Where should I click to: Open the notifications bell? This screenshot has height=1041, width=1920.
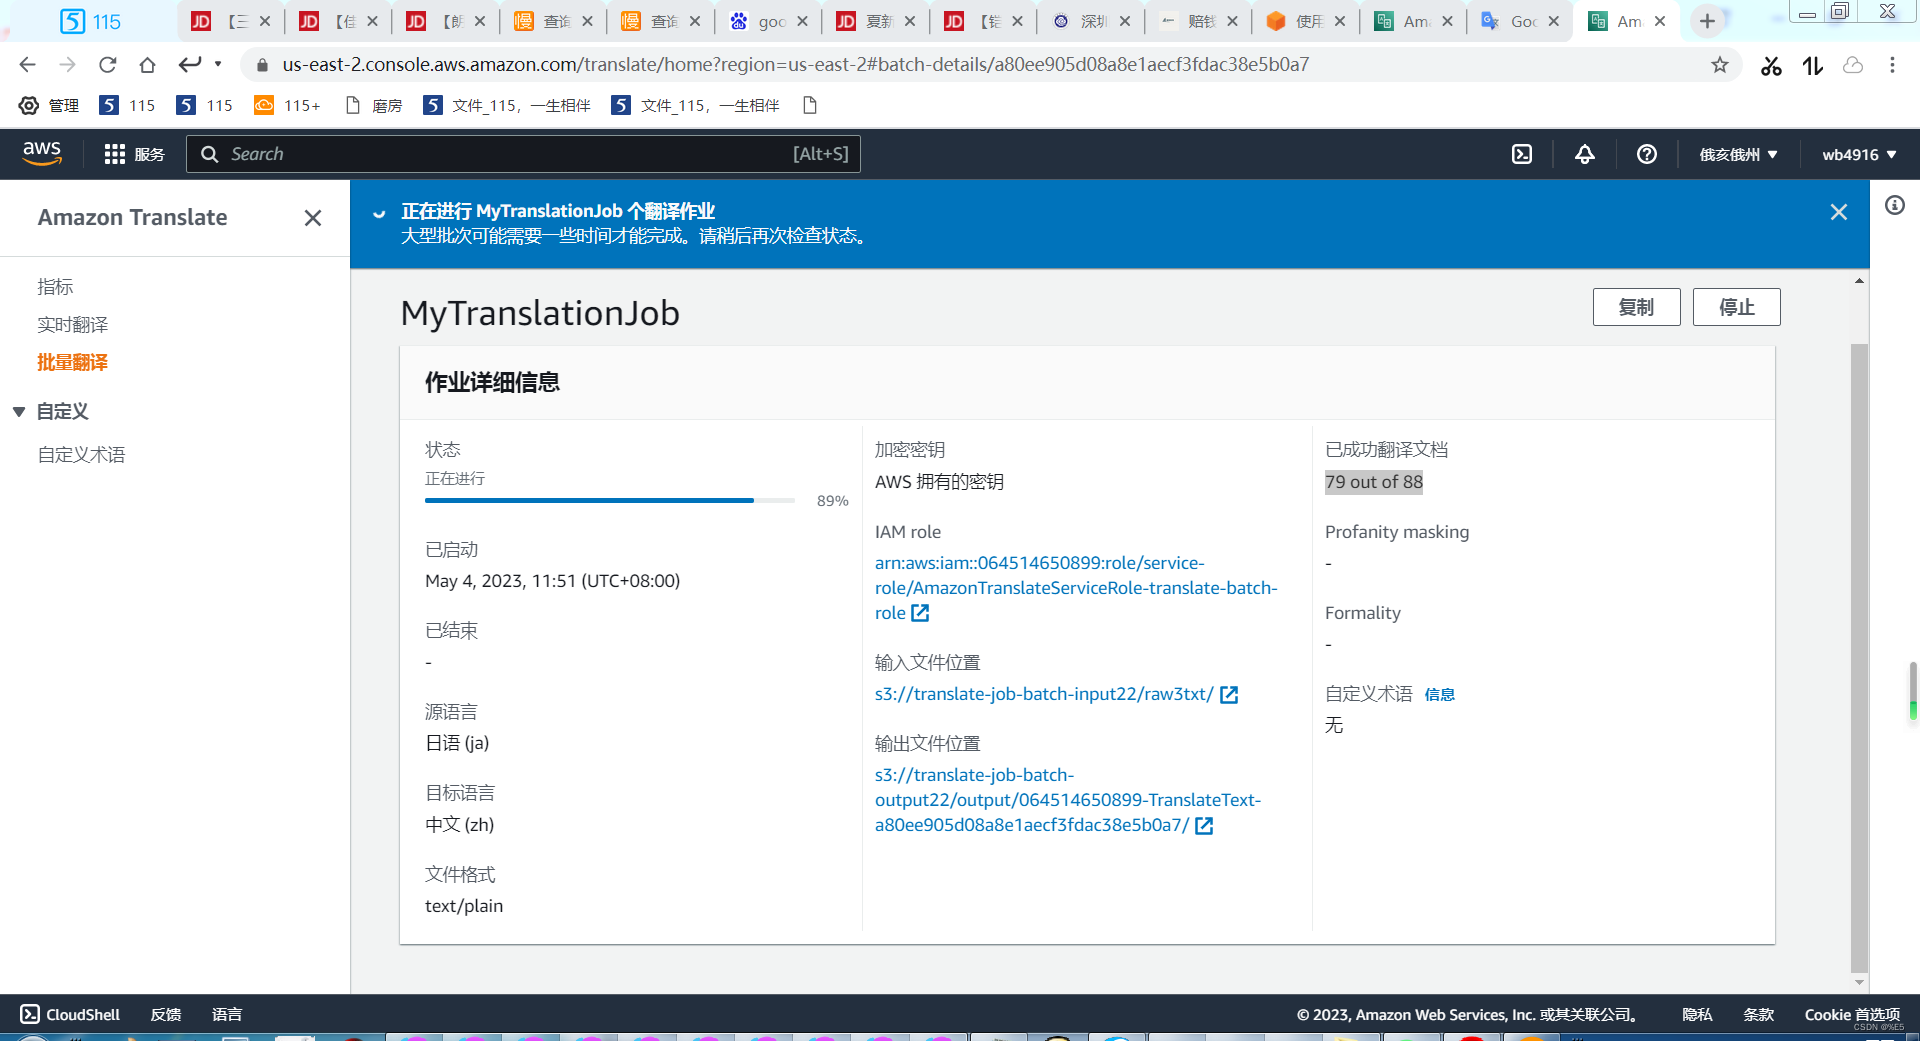pyautogui.click(x=1584, y=154)
